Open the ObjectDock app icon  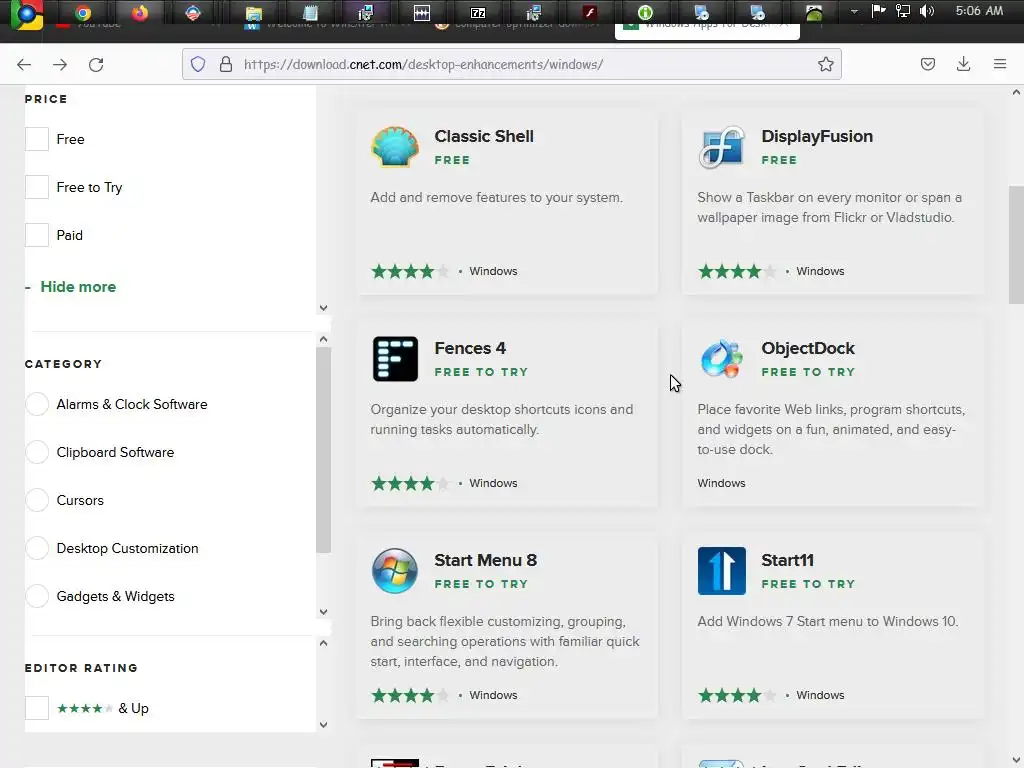click(722, 359)
